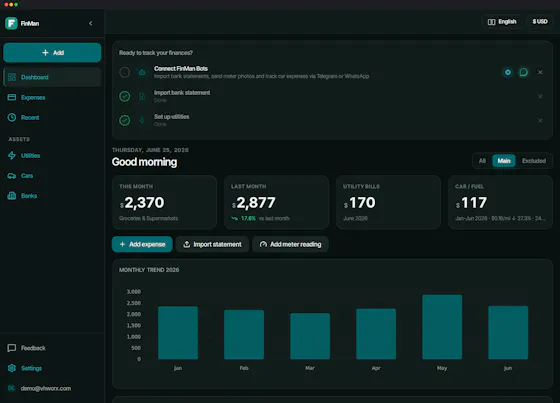Go to Utilities assets
The width and height of the screenshot is (560, 403).
pyautogui.click(x=52, y=155)
